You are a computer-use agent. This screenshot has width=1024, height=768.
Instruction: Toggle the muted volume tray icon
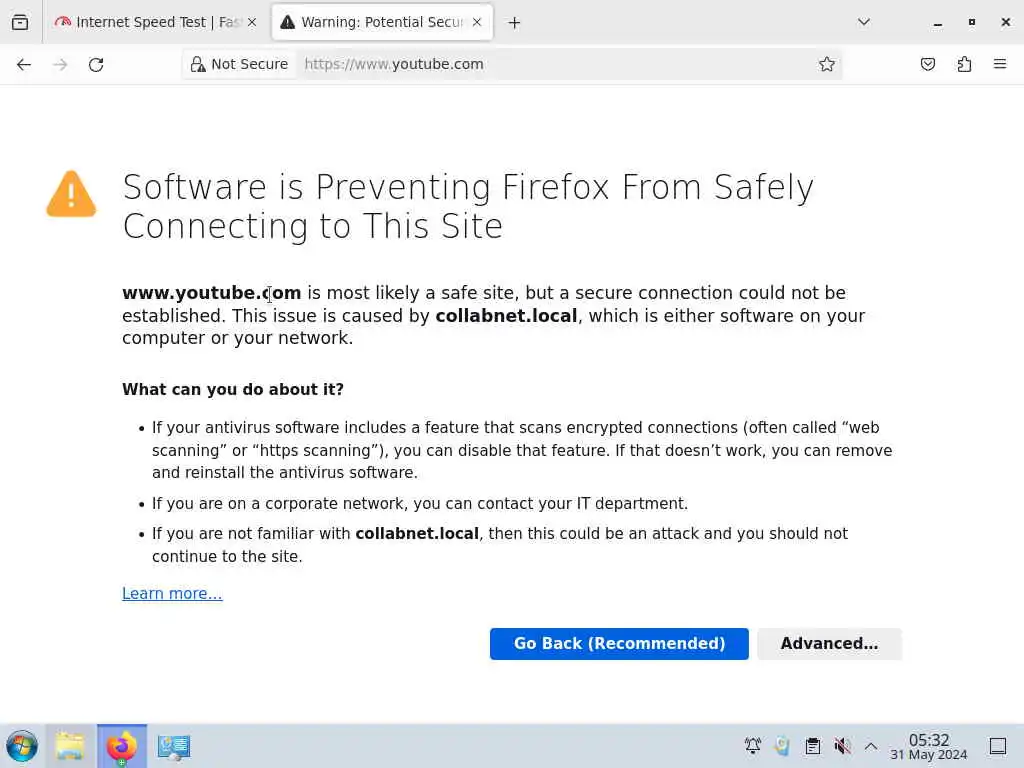(x=842, y=746)
